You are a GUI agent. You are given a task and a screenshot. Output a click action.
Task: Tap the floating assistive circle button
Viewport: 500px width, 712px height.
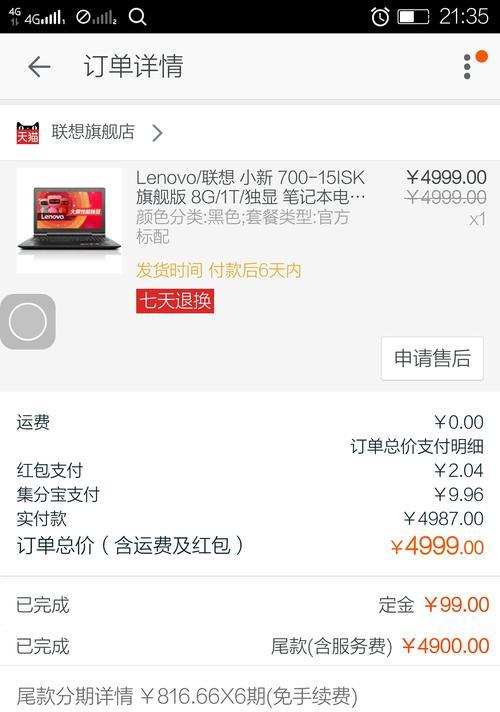28,321
